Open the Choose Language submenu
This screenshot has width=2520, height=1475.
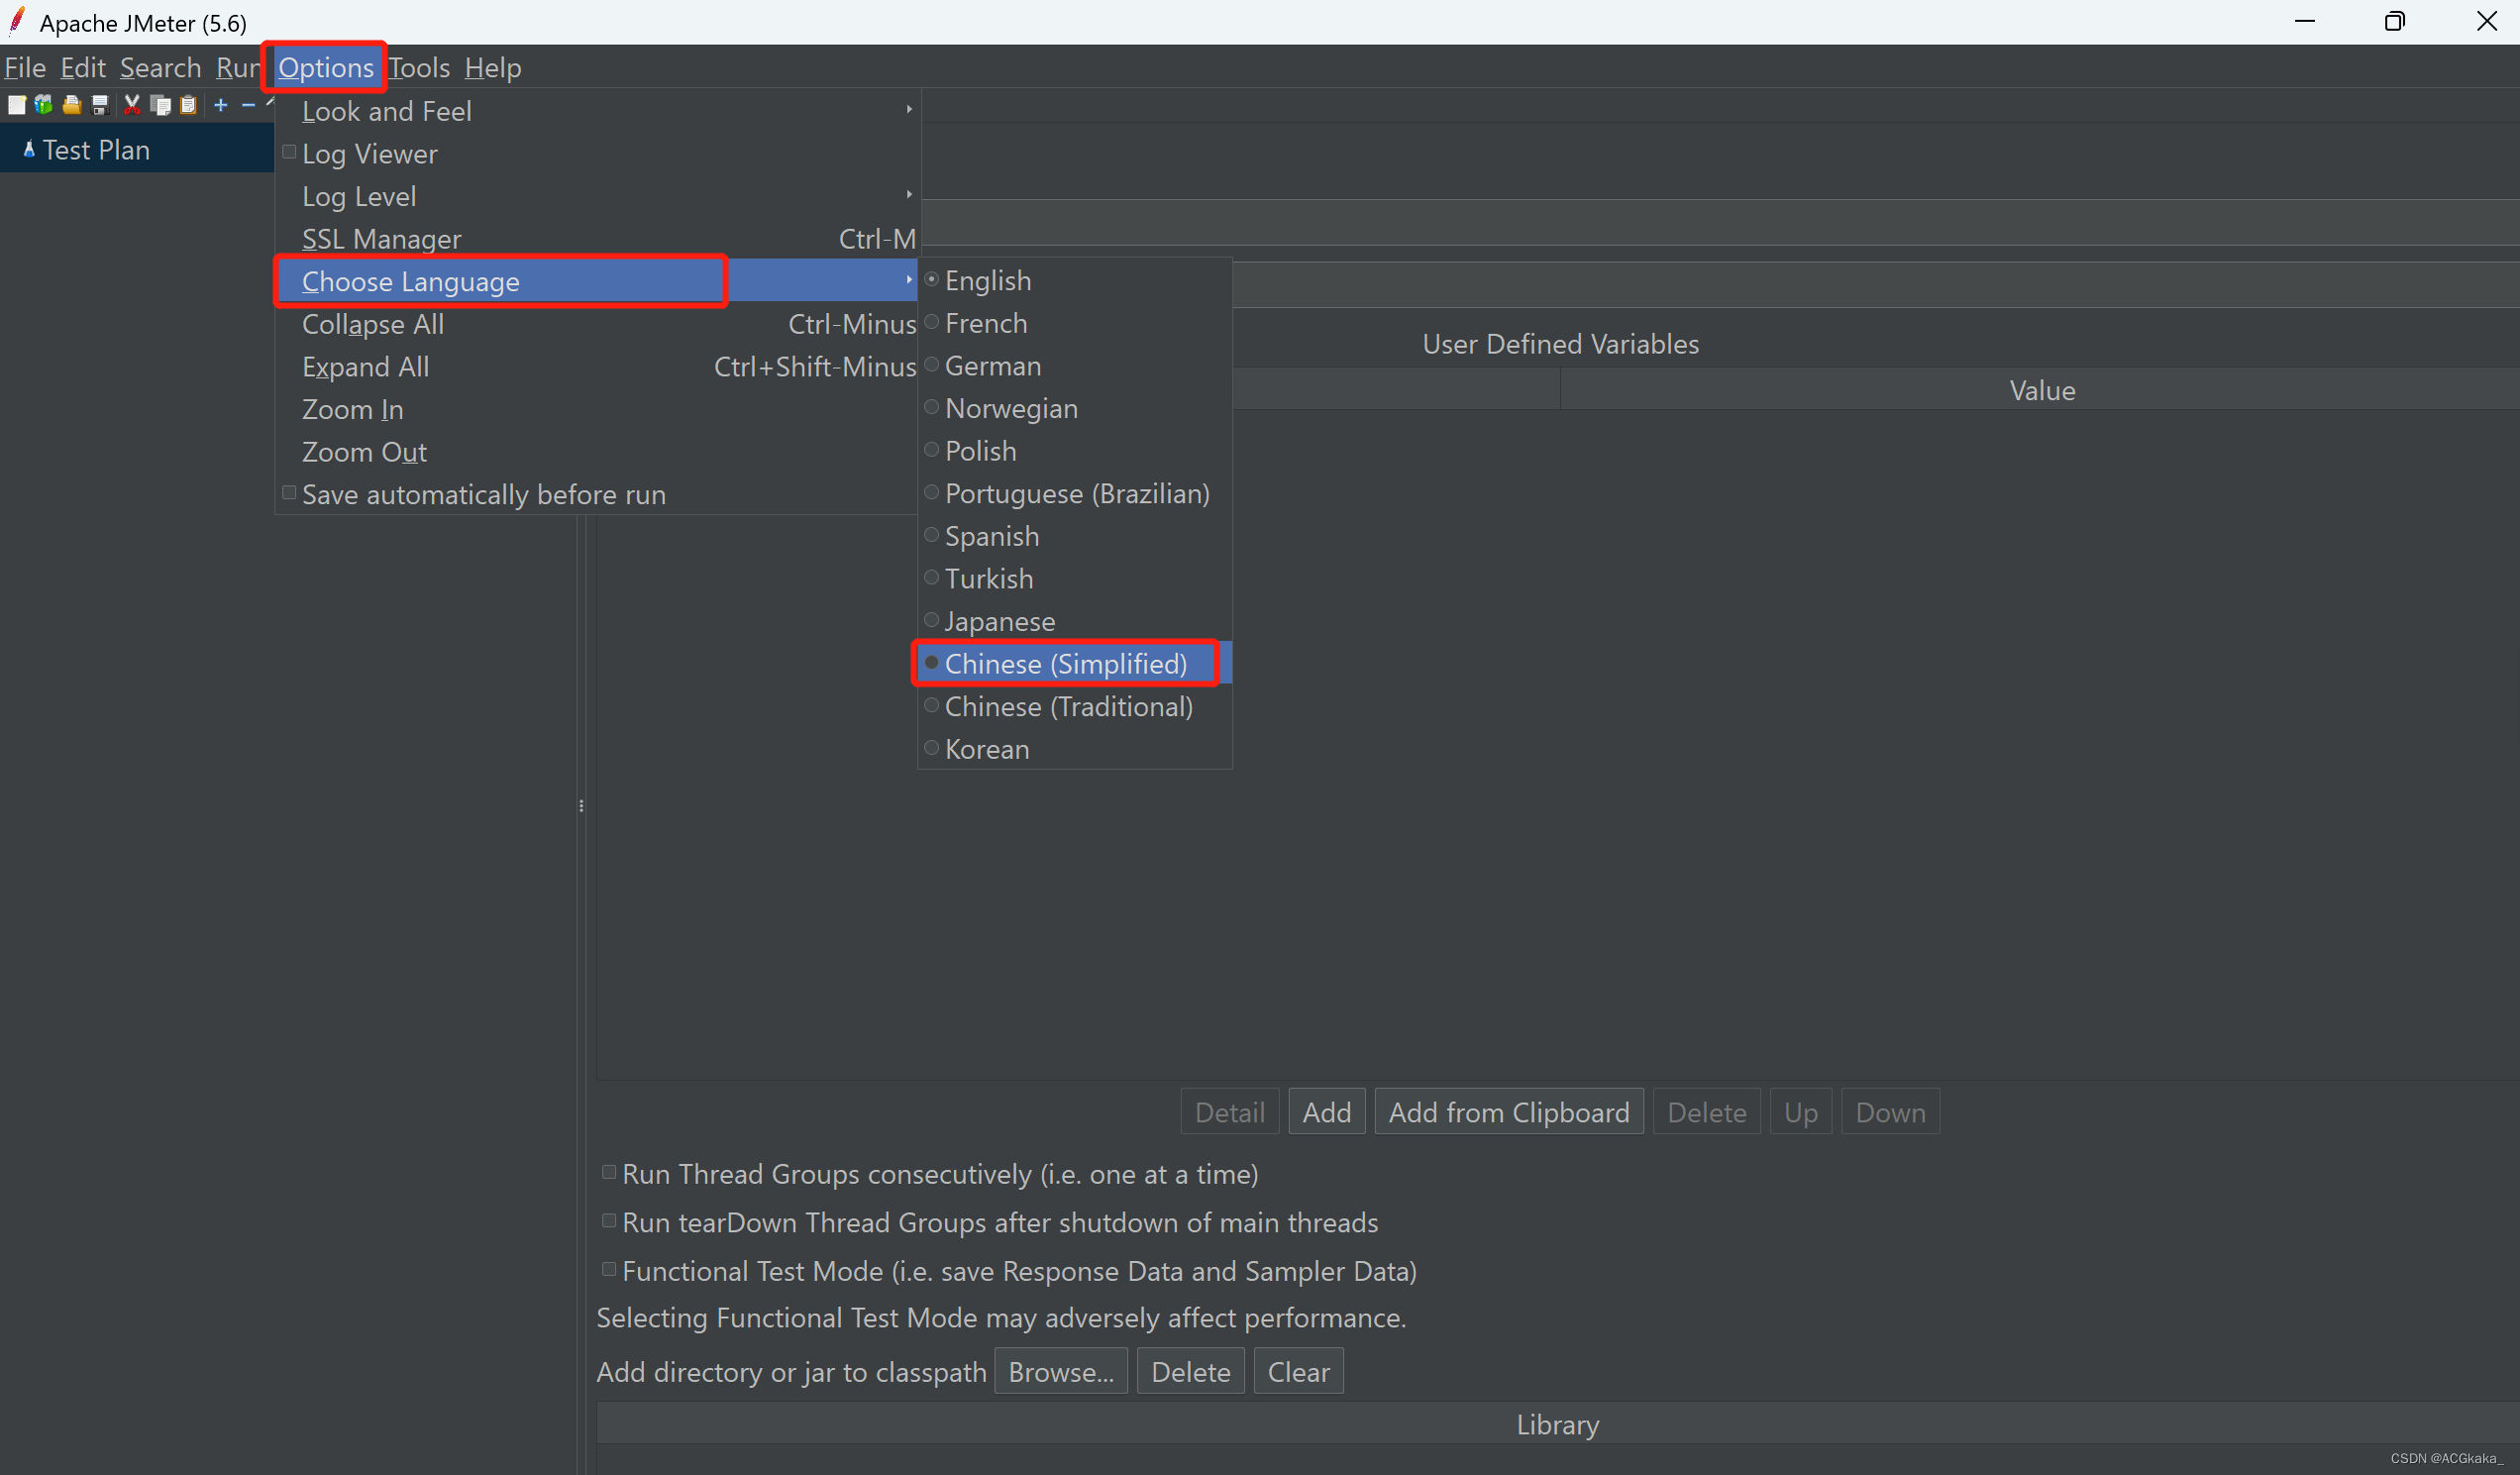pos(598,281)
